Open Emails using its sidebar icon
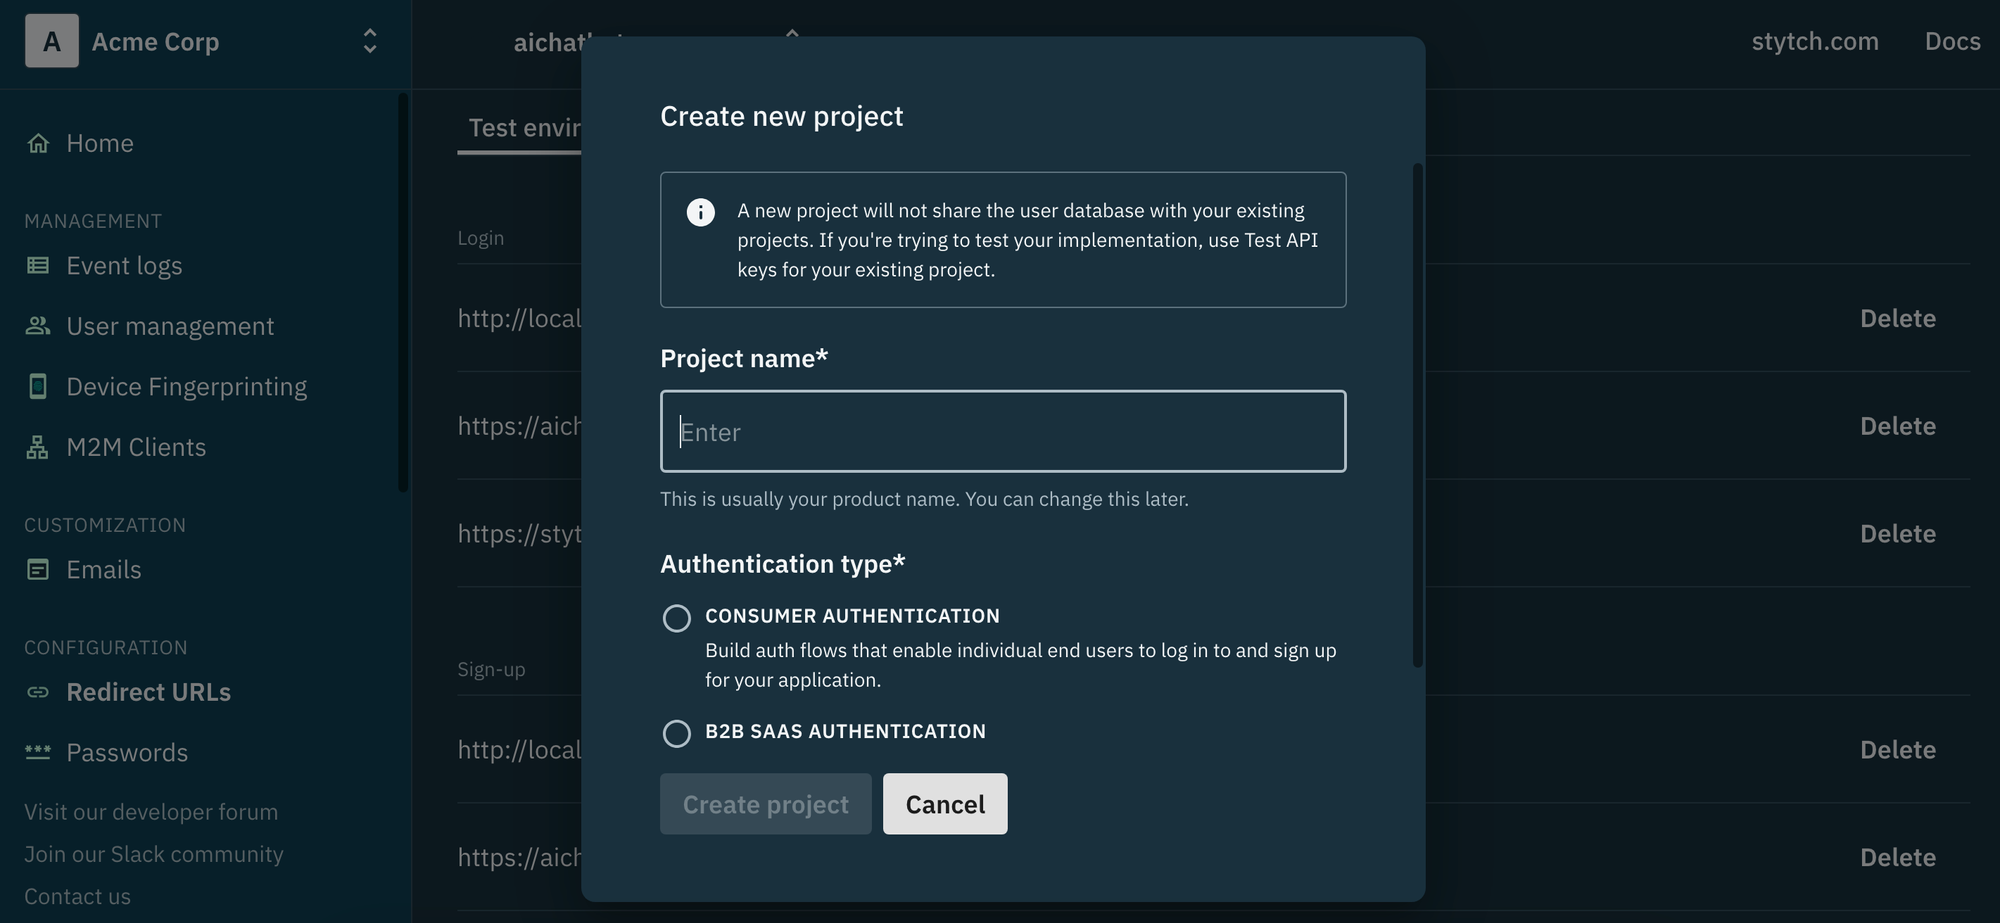The height and width of the screenshot is (923, 2000). [38, 570]
